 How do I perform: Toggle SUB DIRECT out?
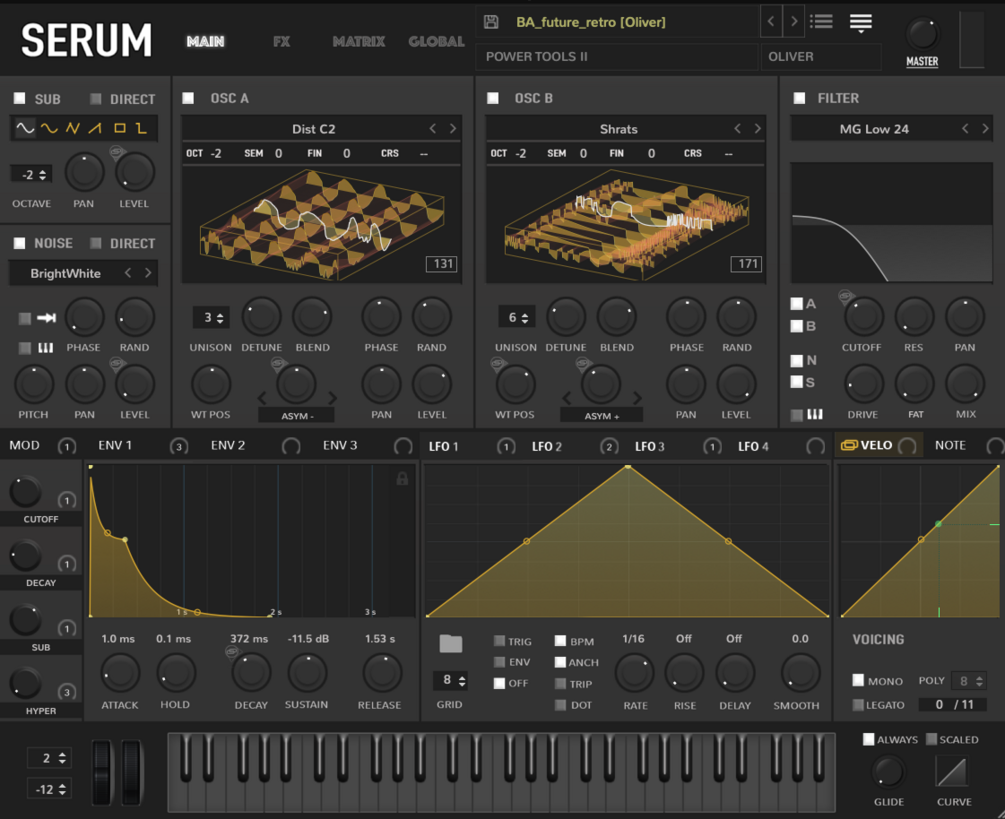[x=96, y=99]
